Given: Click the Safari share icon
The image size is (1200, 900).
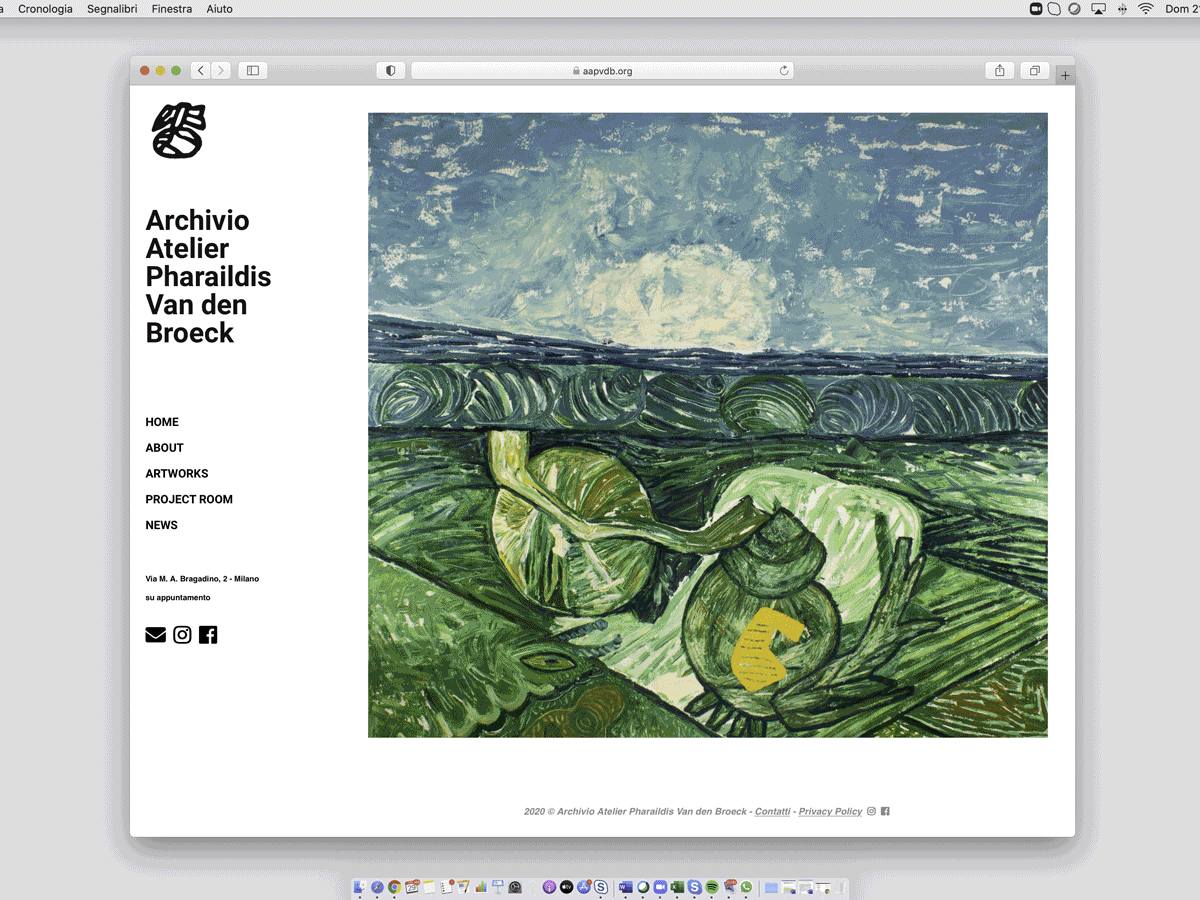Looking at the screenshot, I should pos(999,71).
